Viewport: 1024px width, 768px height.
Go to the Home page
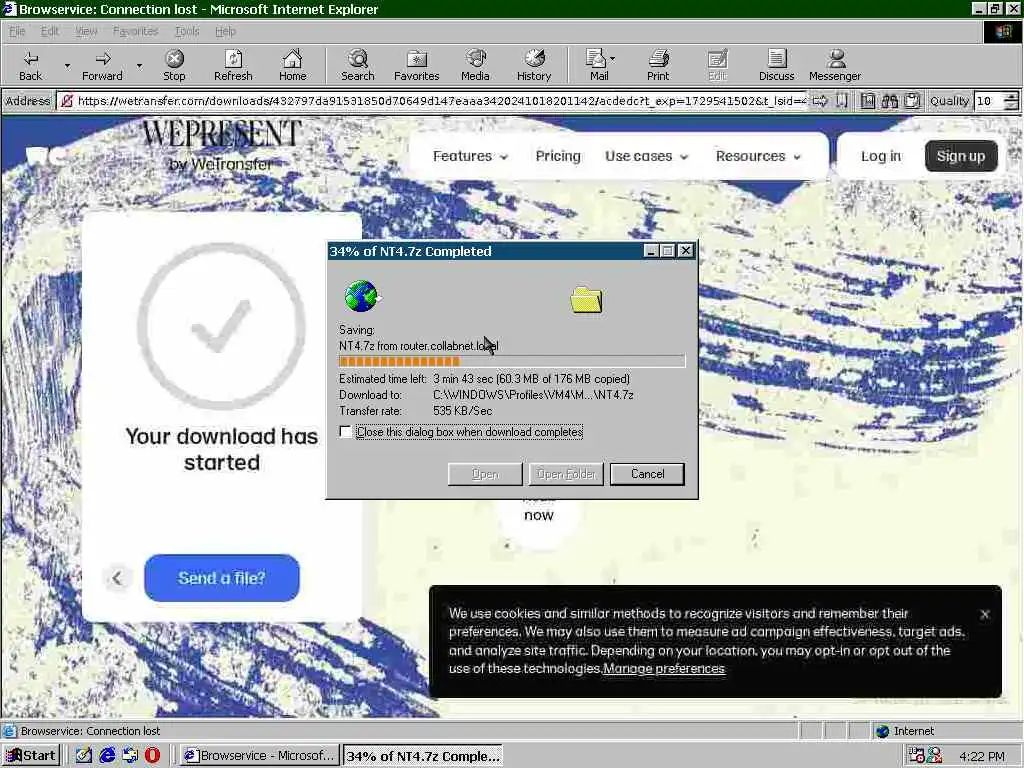point(292,65)
